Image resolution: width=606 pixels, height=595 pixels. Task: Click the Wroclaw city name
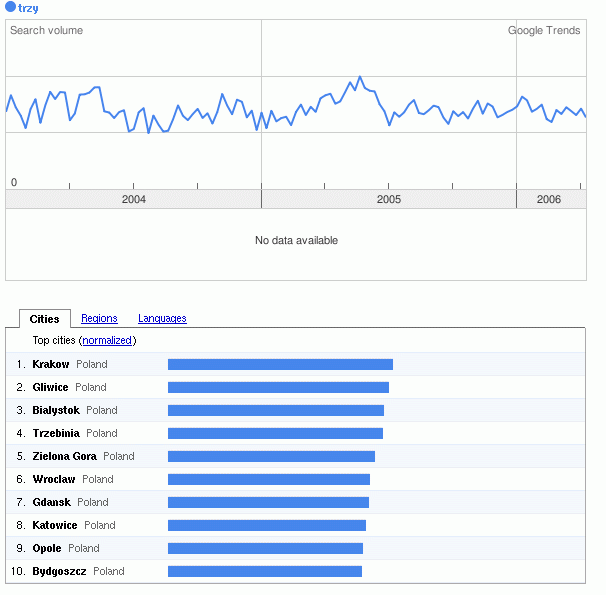click(x=54, y=480)
